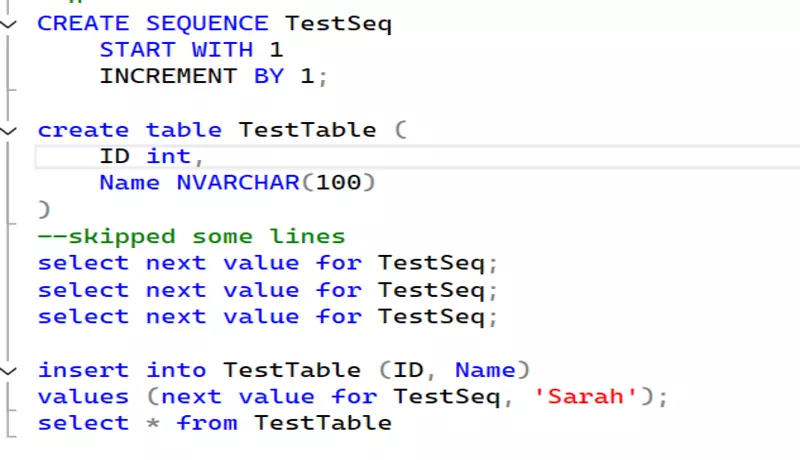Click the asterisk in the select statement
This screenshot has width=800, height=460.
152,423
